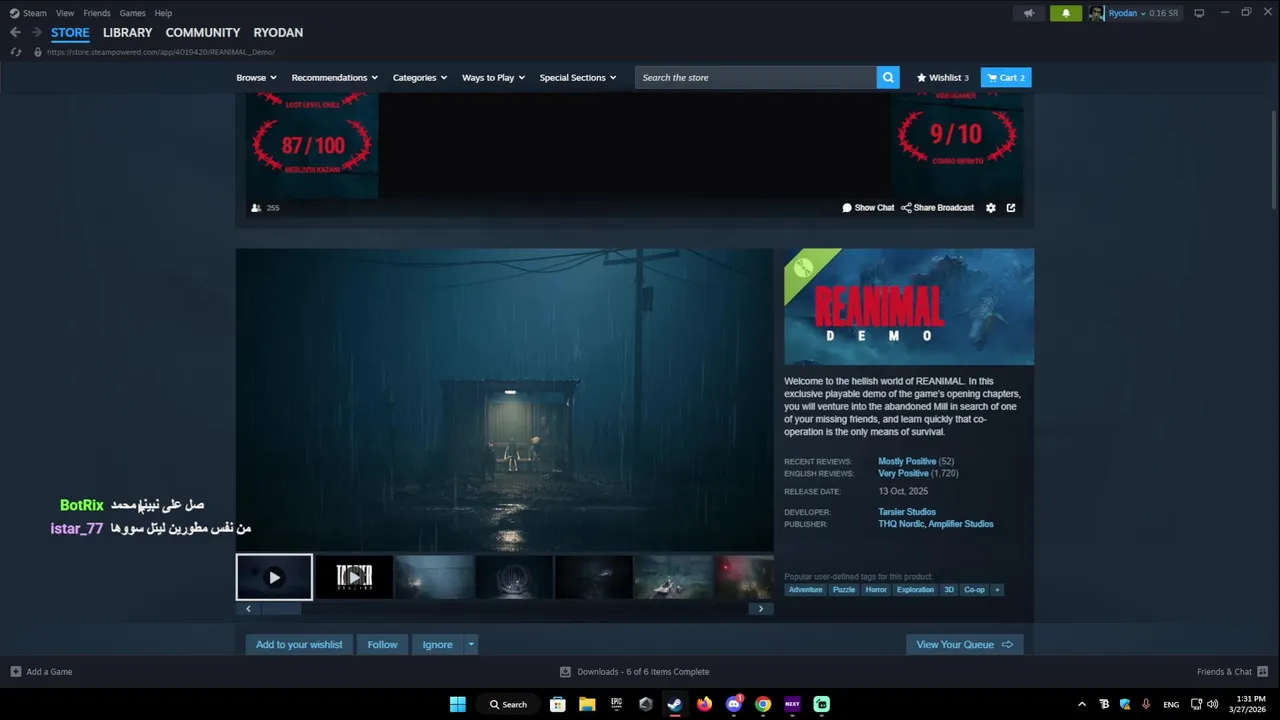Switch to the COMMUNITY tab
Image resolution: width=1280 pixels, height=720 pixels.
click(x=203, y=33)
